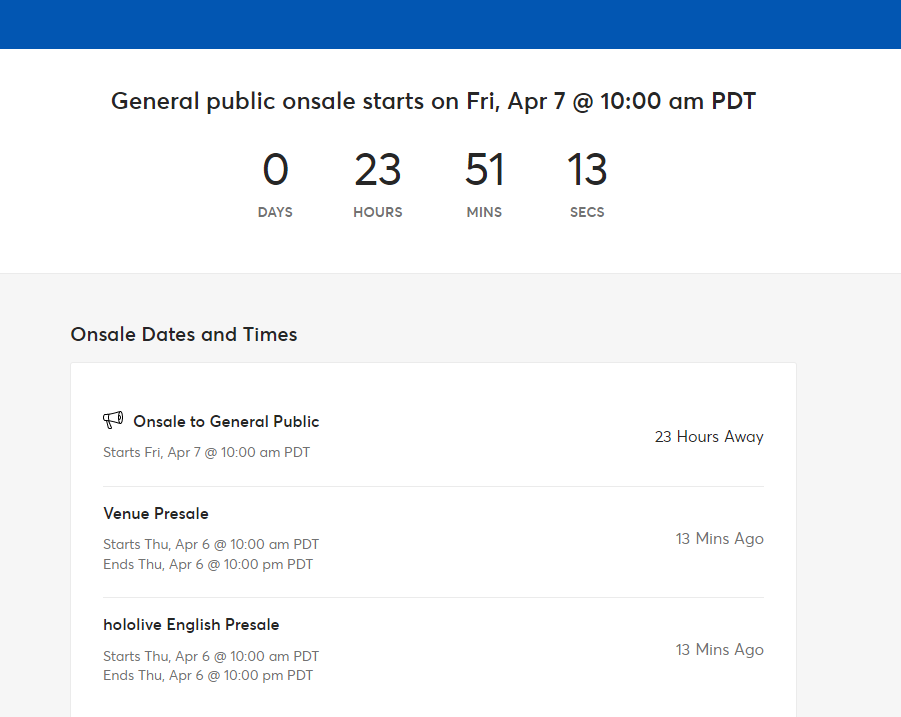The height and width of the screenshot is (717, 901).
Task: Click the countdown days number 0
Action: tap(275, 169)
